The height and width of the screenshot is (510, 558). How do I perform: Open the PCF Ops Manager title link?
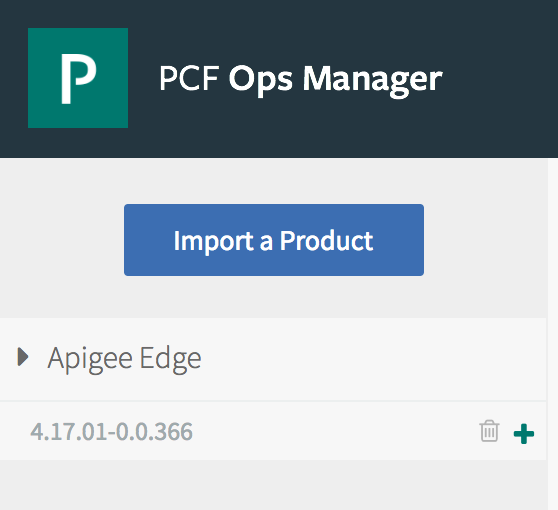301,79
